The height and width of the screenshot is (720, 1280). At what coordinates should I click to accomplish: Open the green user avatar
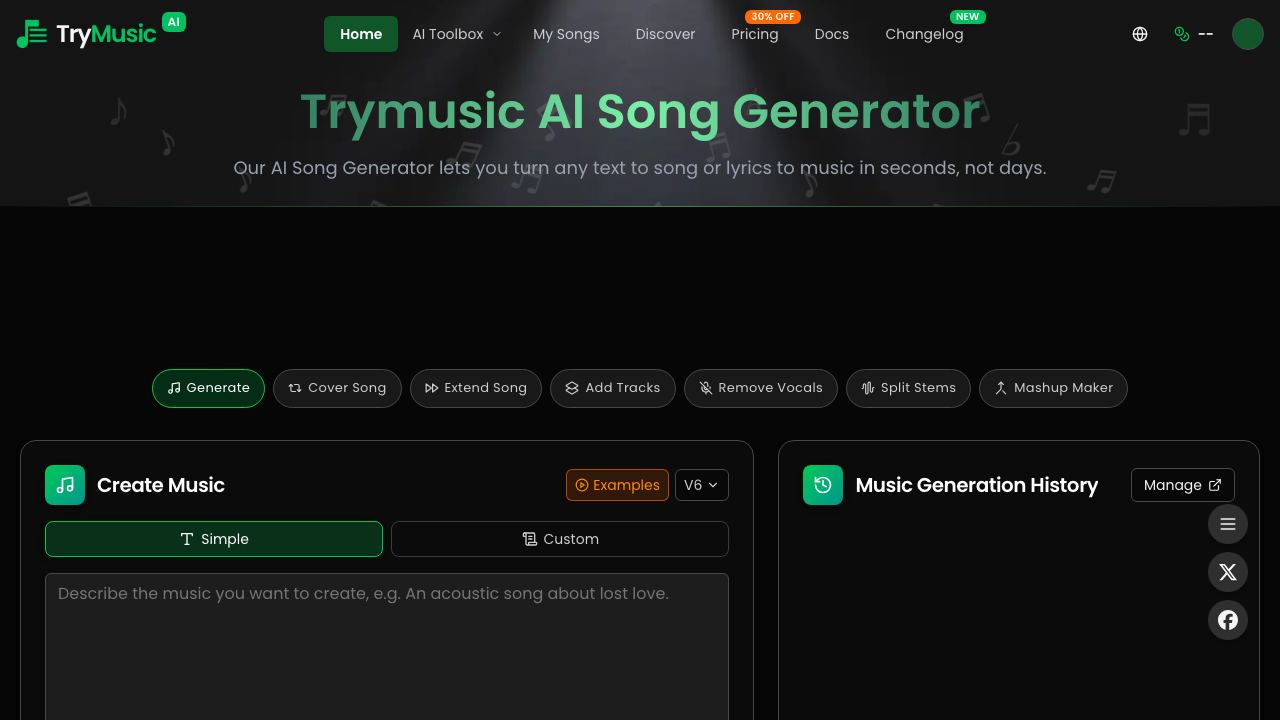tap(1248, 34)
